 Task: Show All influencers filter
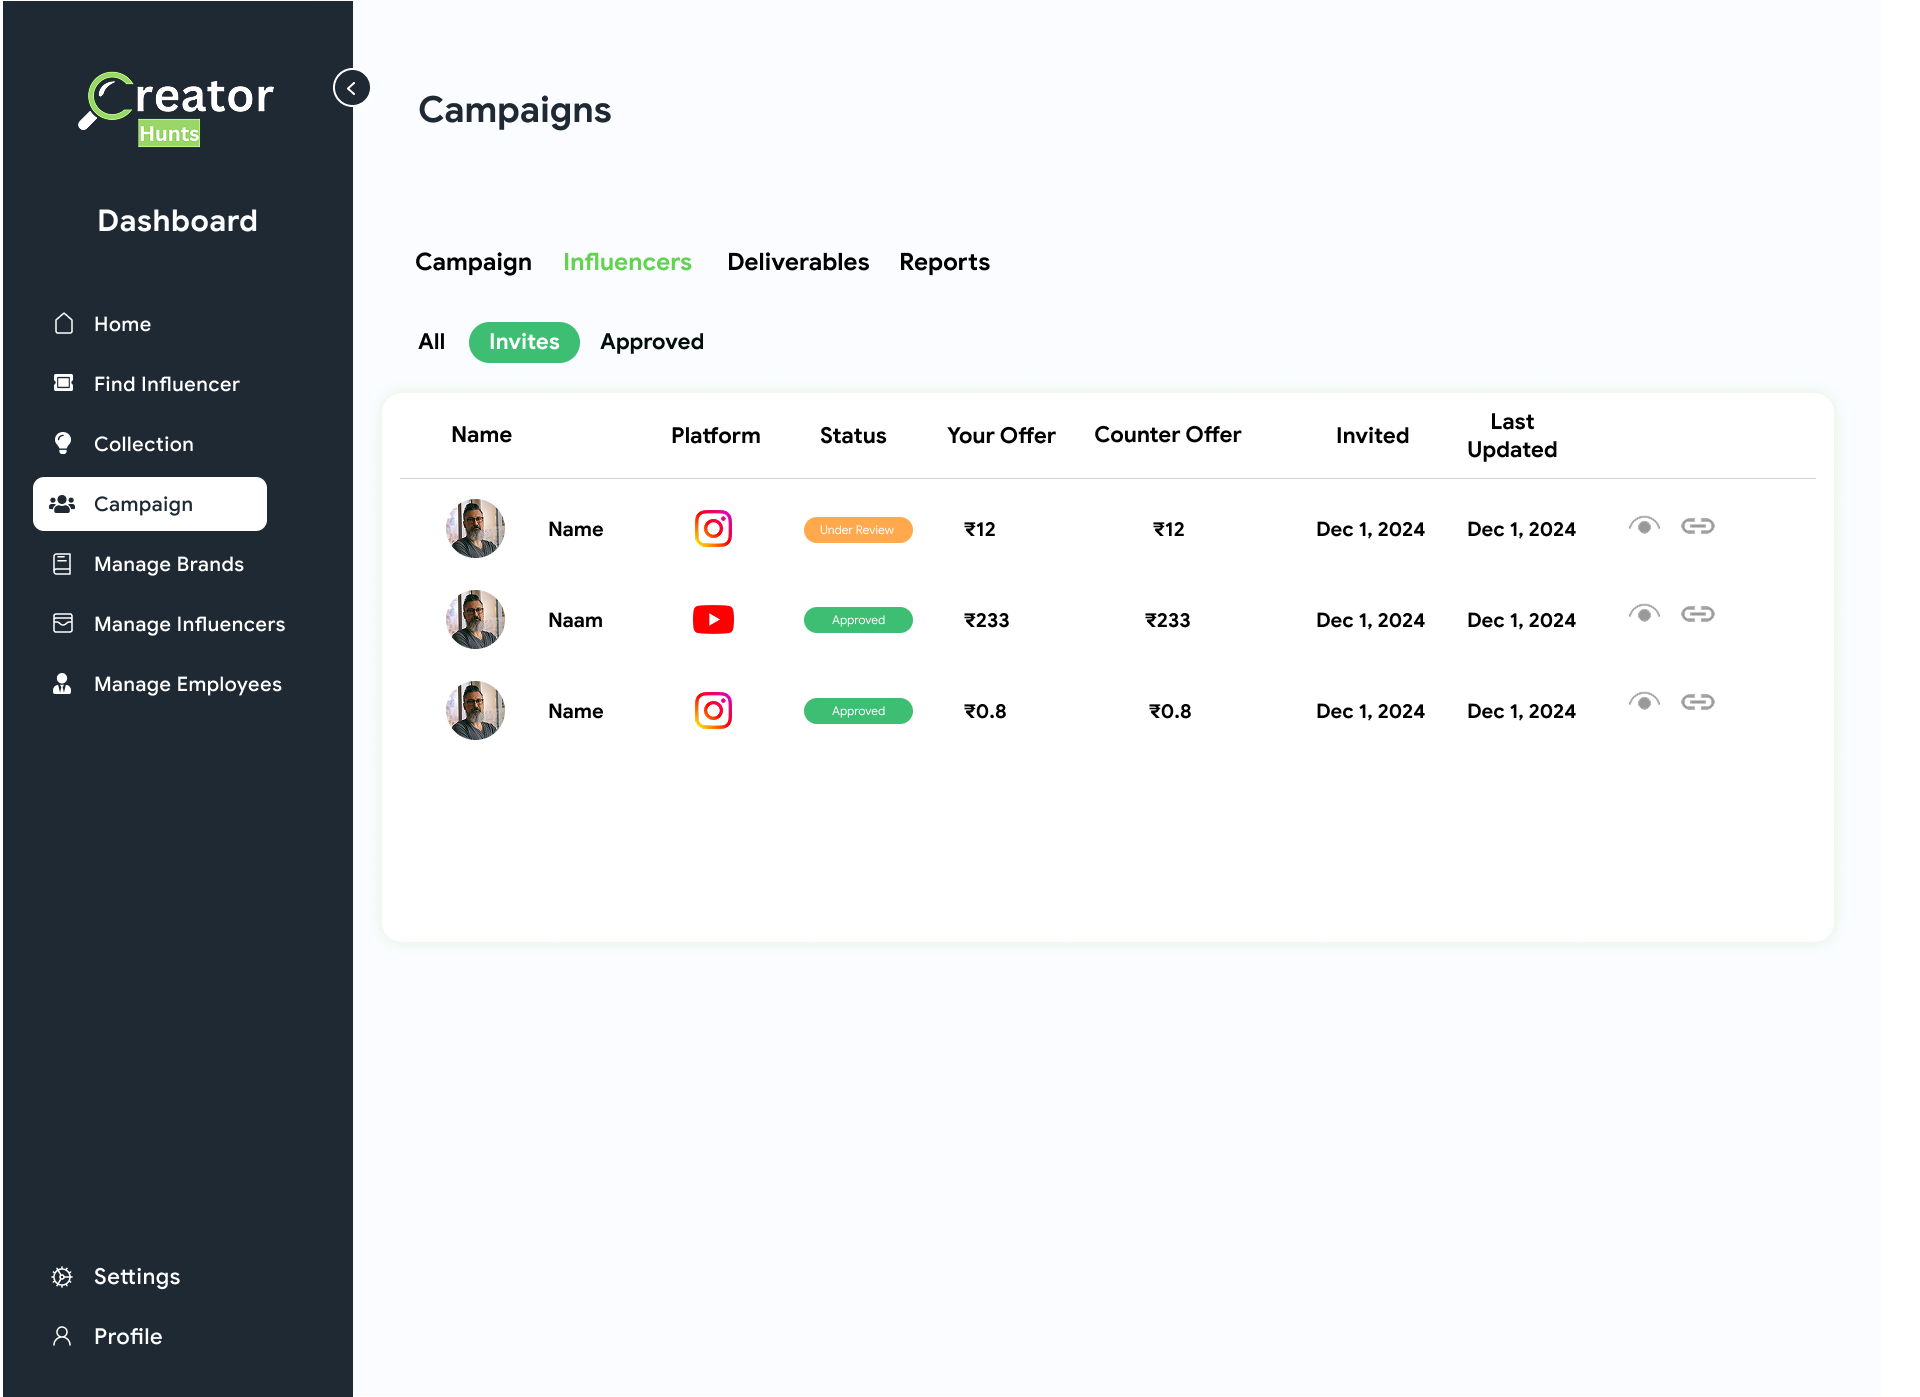(431, 342)
